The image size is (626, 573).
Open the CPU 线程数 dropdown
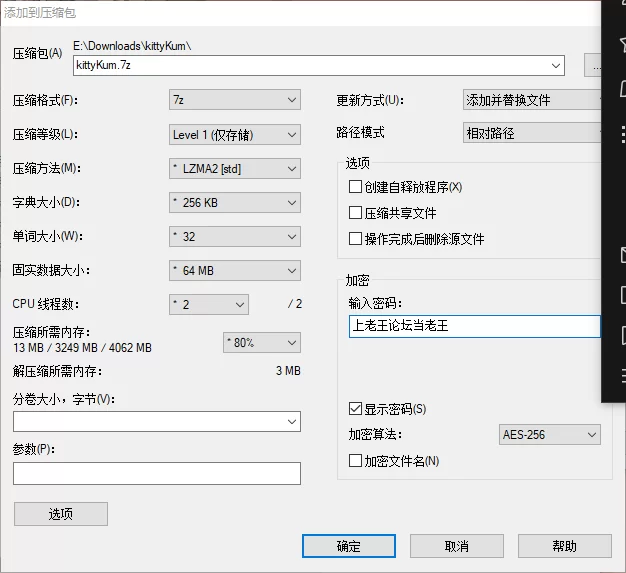[x=209, y=305]
